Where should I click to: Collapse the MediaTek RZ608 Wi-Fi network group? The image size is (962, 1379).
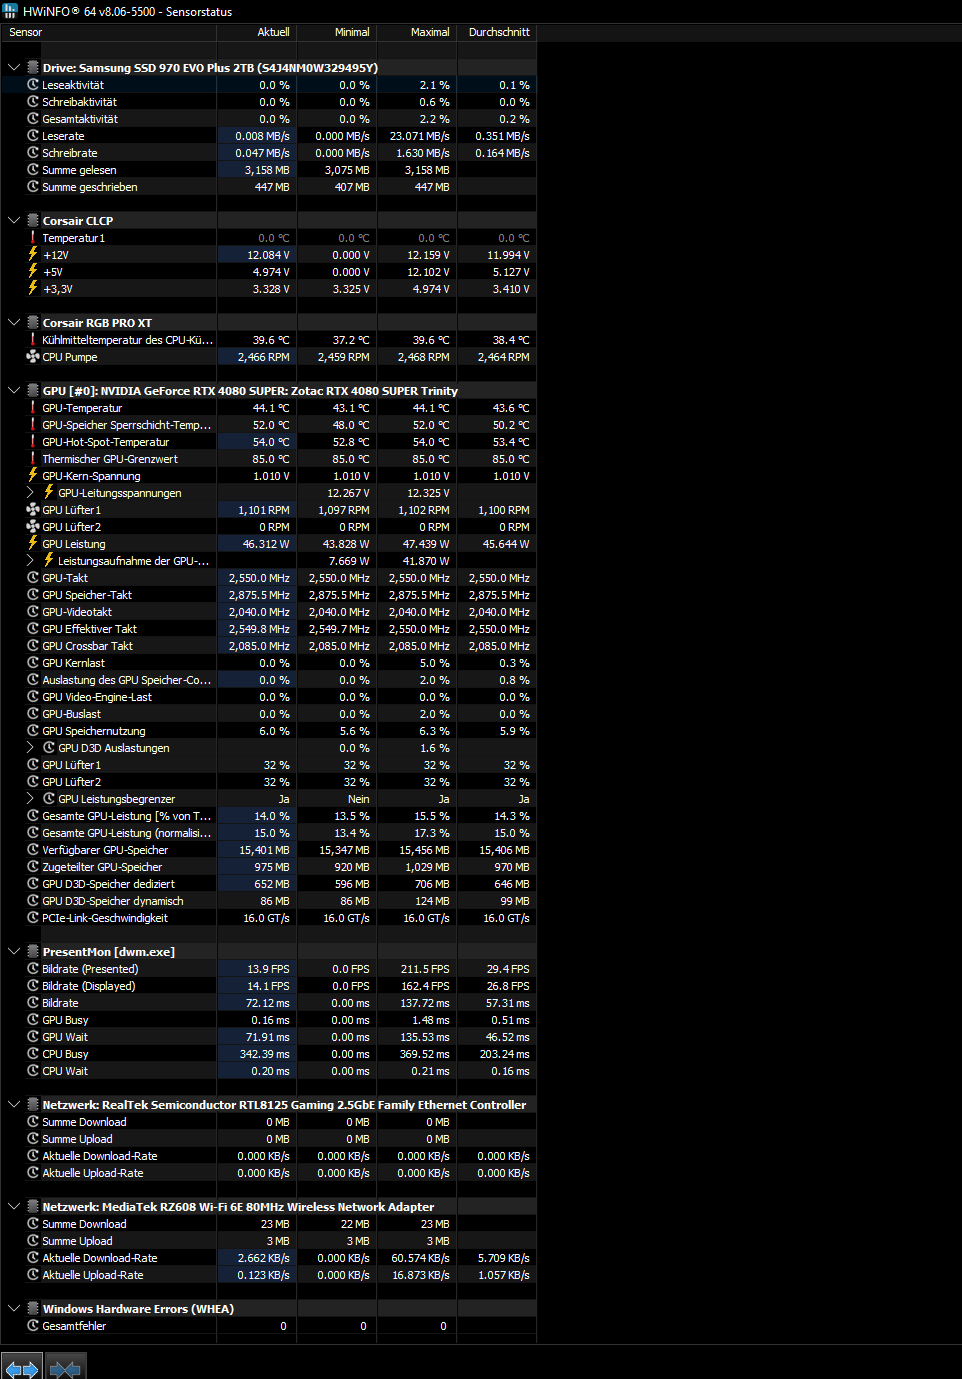point(14,1207)
